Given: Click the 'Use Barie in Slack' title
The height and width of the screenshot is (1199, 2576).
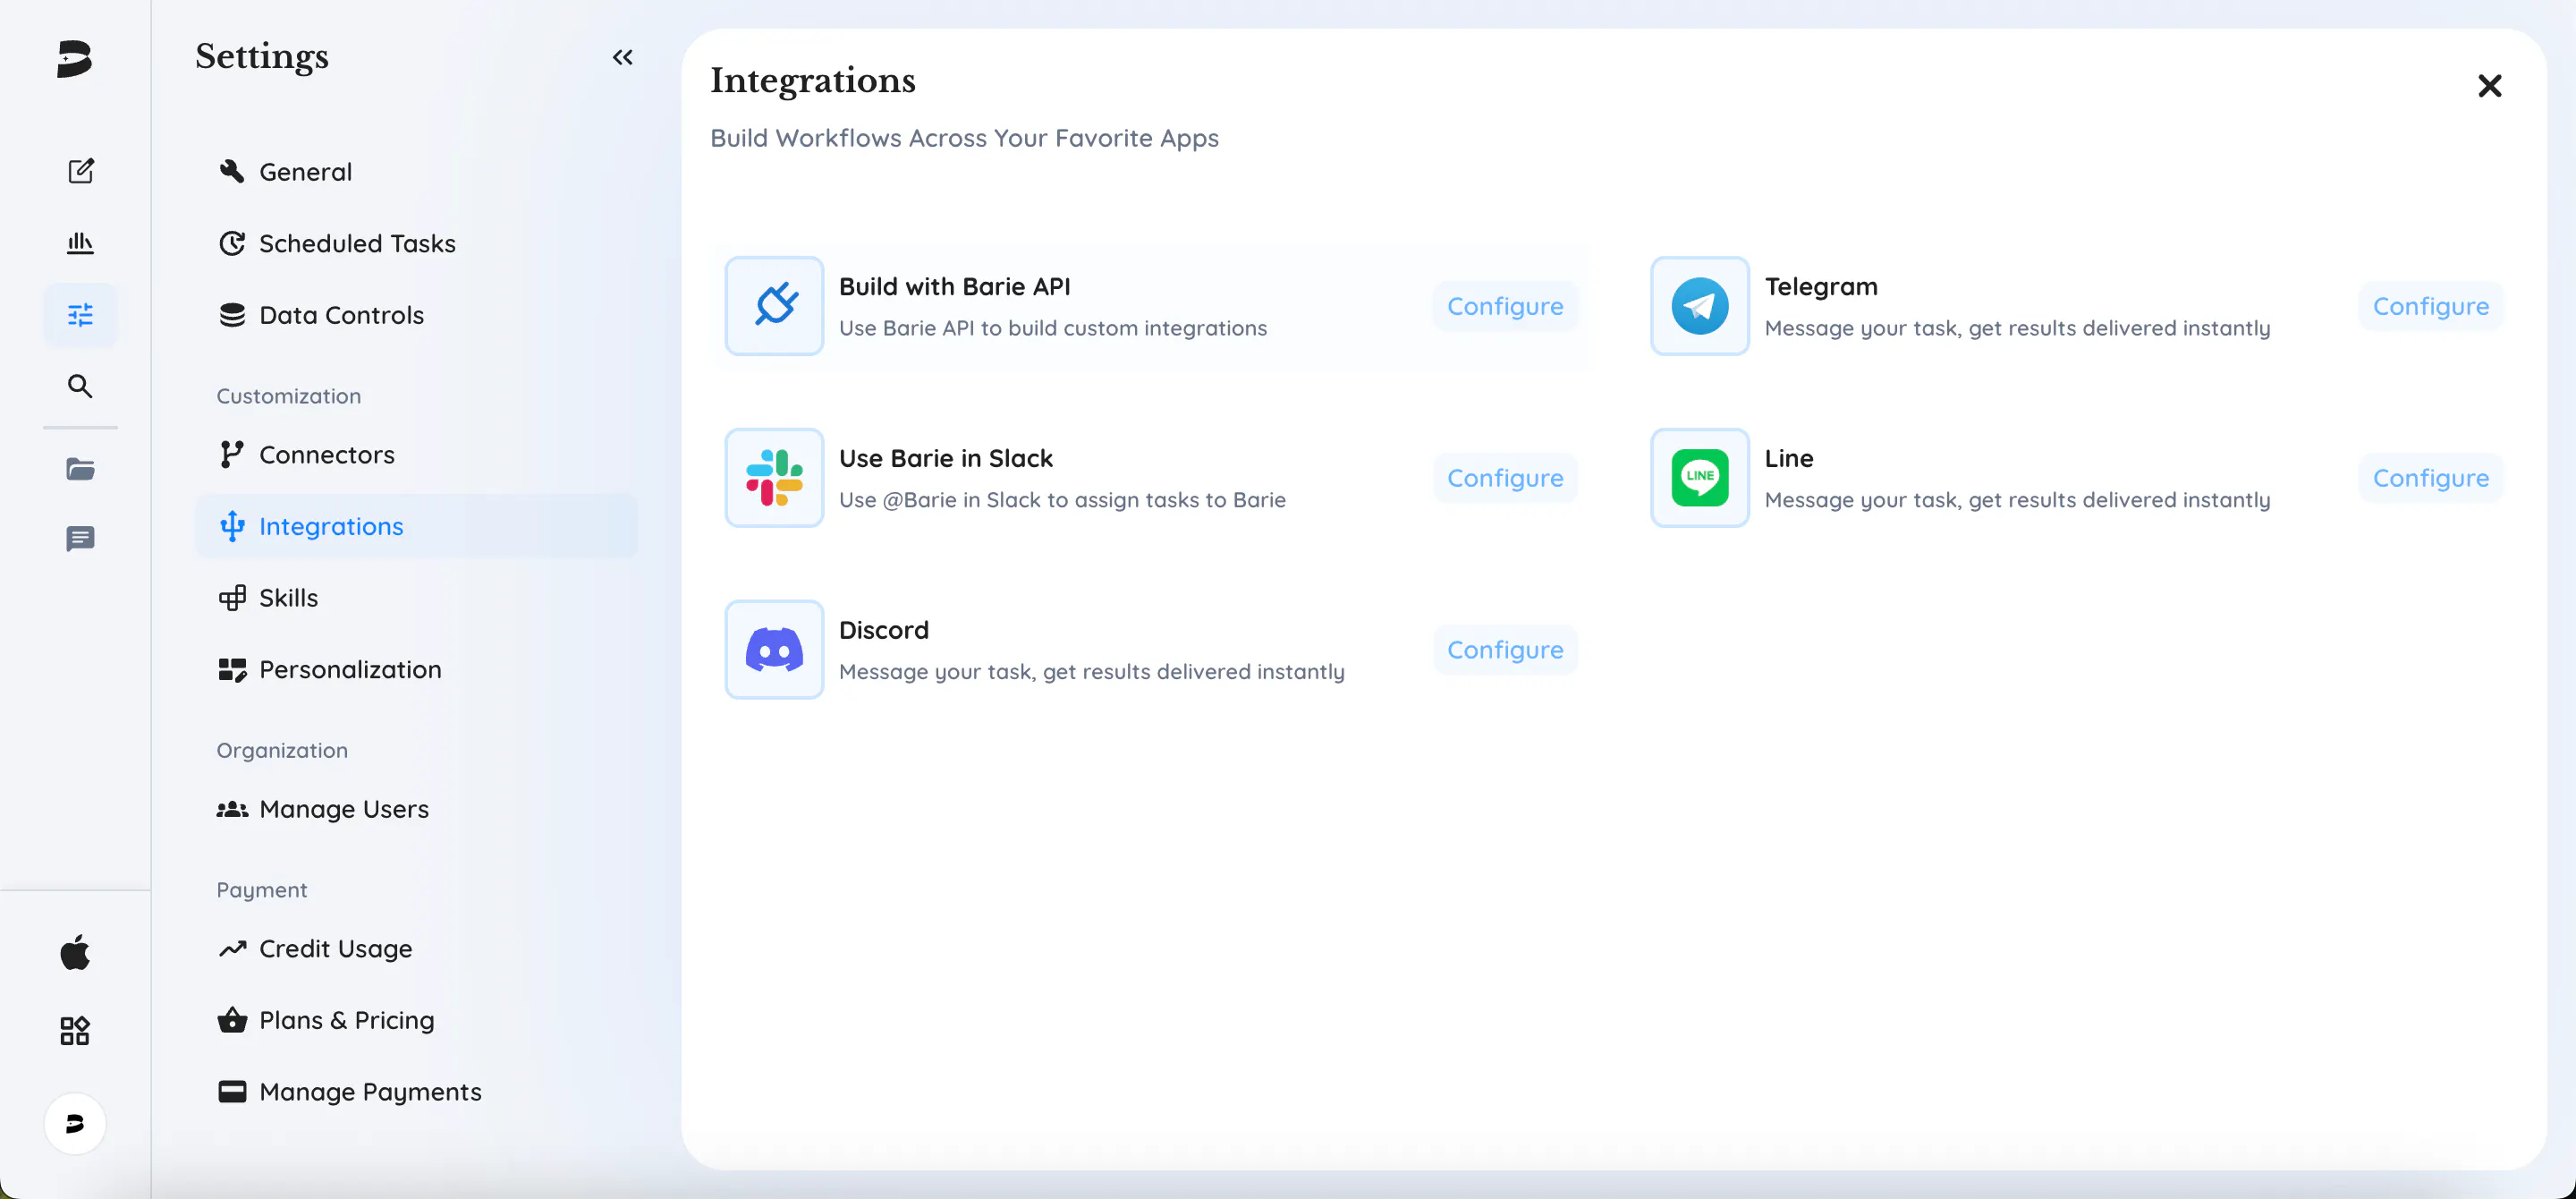Looking at the screenshot, I should (x=945, y=459).
